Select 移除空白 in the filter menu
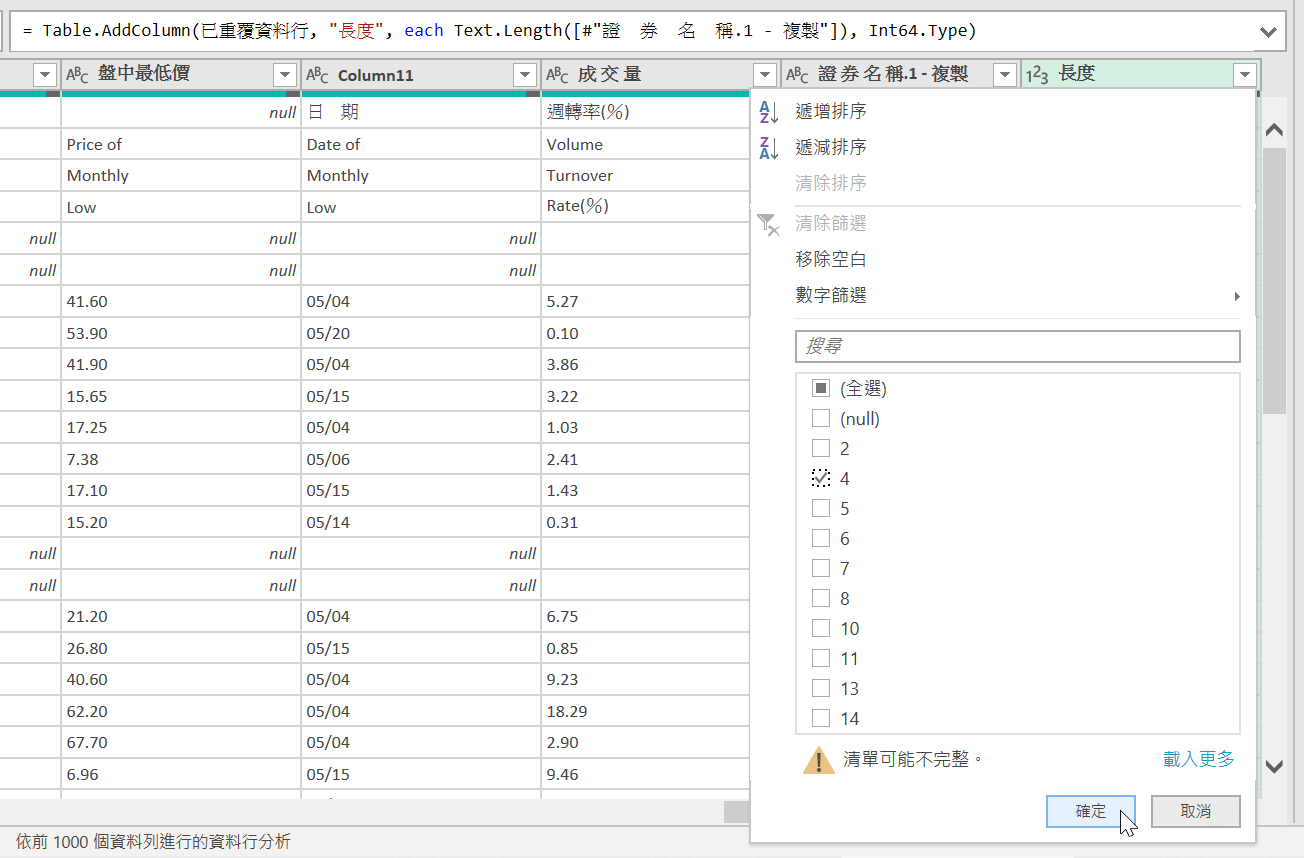Screen dimensions: 1304x858 click(831, 260)
